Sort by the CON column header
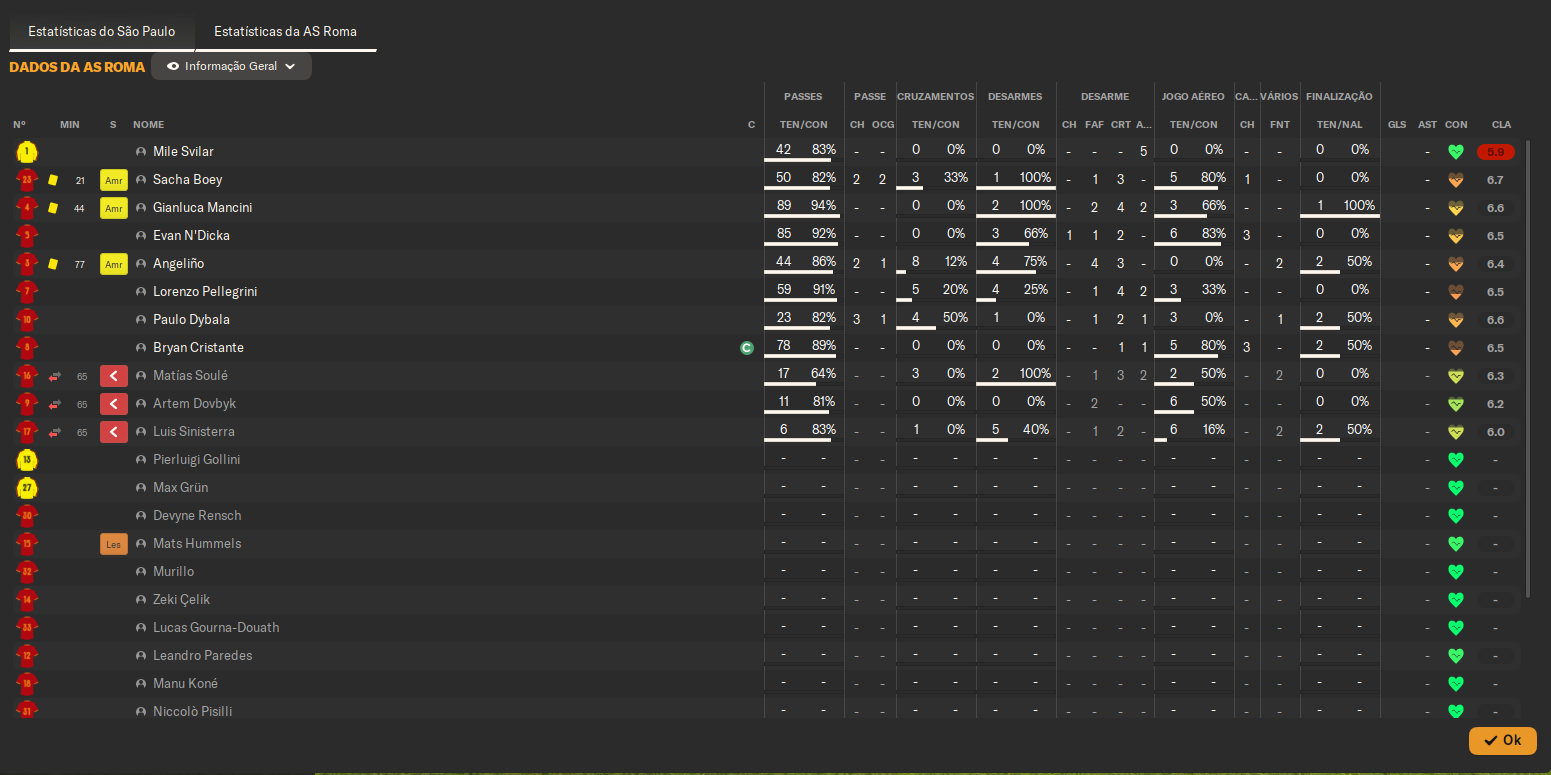Viewport: 1551px width, 775px height. [1456, 125]
